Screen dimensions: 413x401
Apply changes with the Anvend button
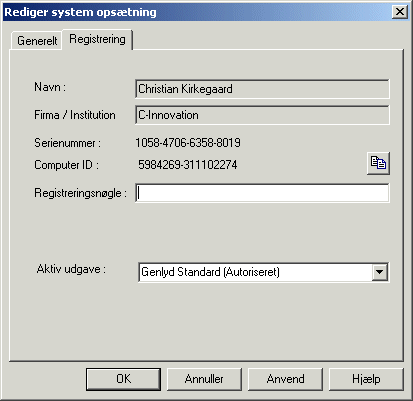285,379
